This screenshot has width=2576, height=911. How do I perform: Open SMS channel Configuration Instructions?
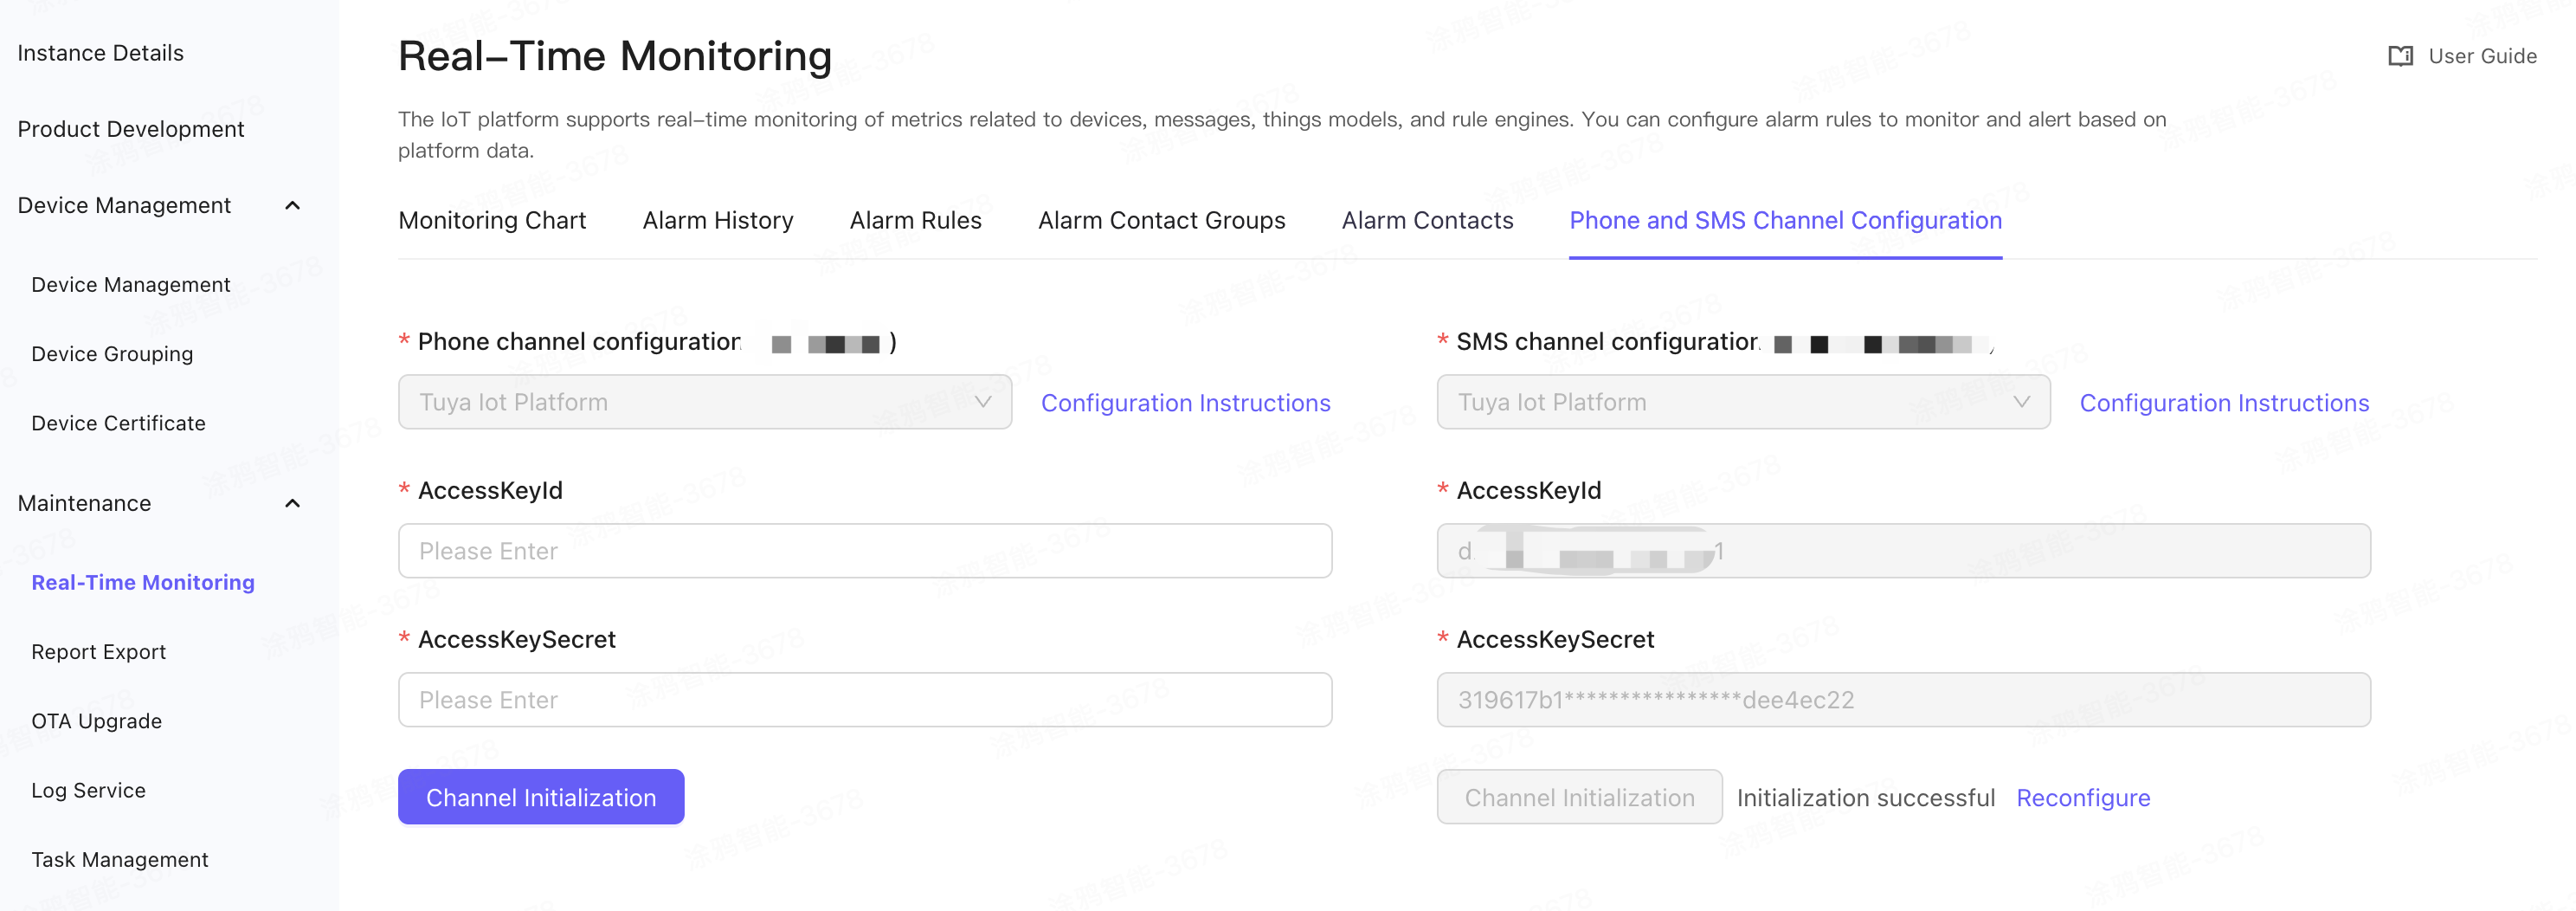pos(2225,403)
